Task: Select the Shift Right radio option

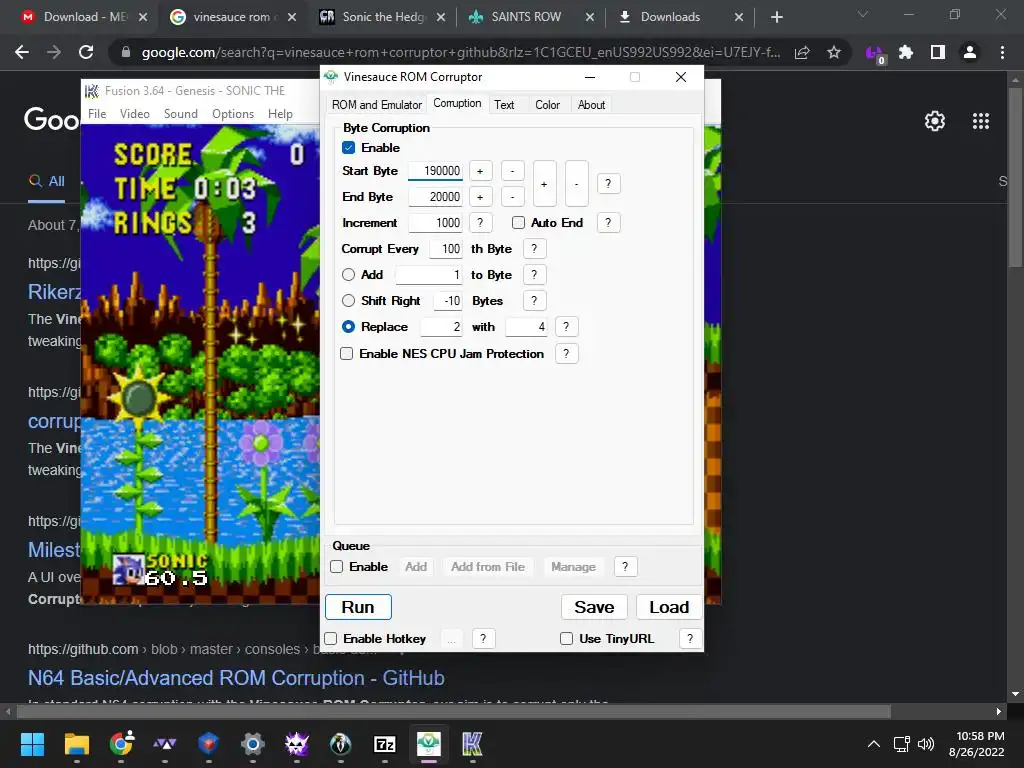Action: click(x=349, y=300)
